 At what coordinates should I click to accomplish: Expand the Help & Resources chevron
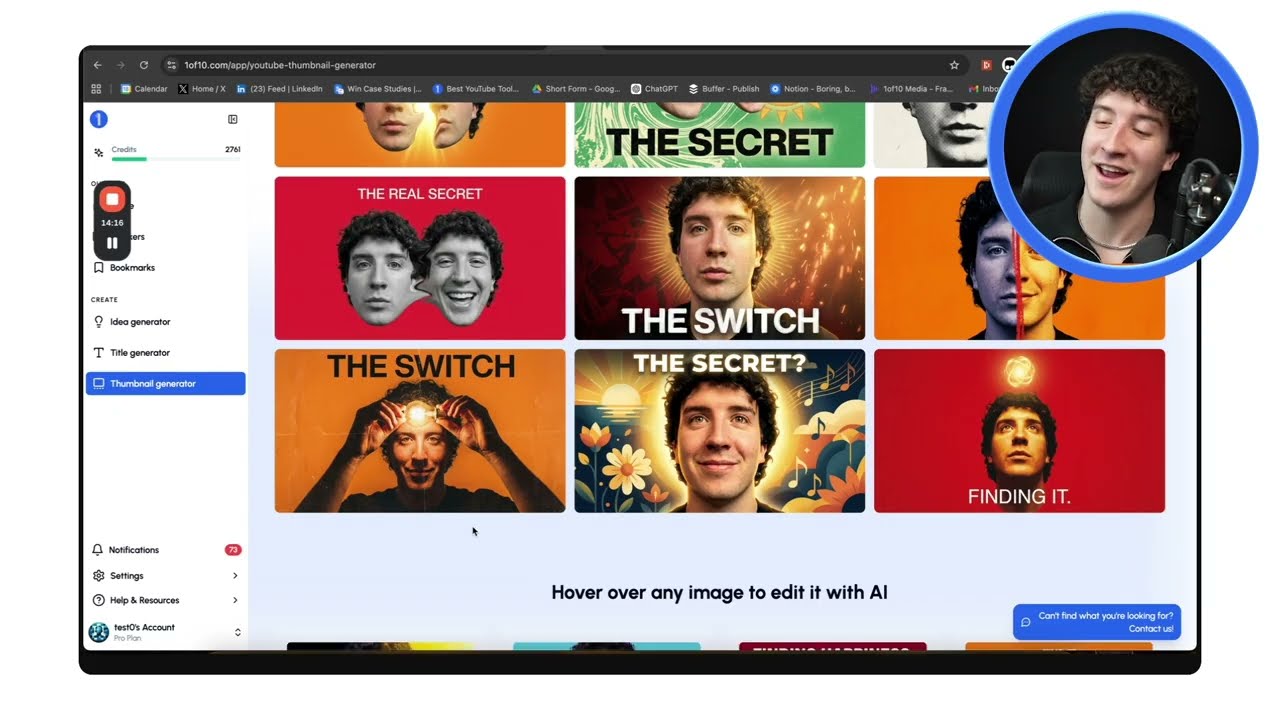pos(235,600)
